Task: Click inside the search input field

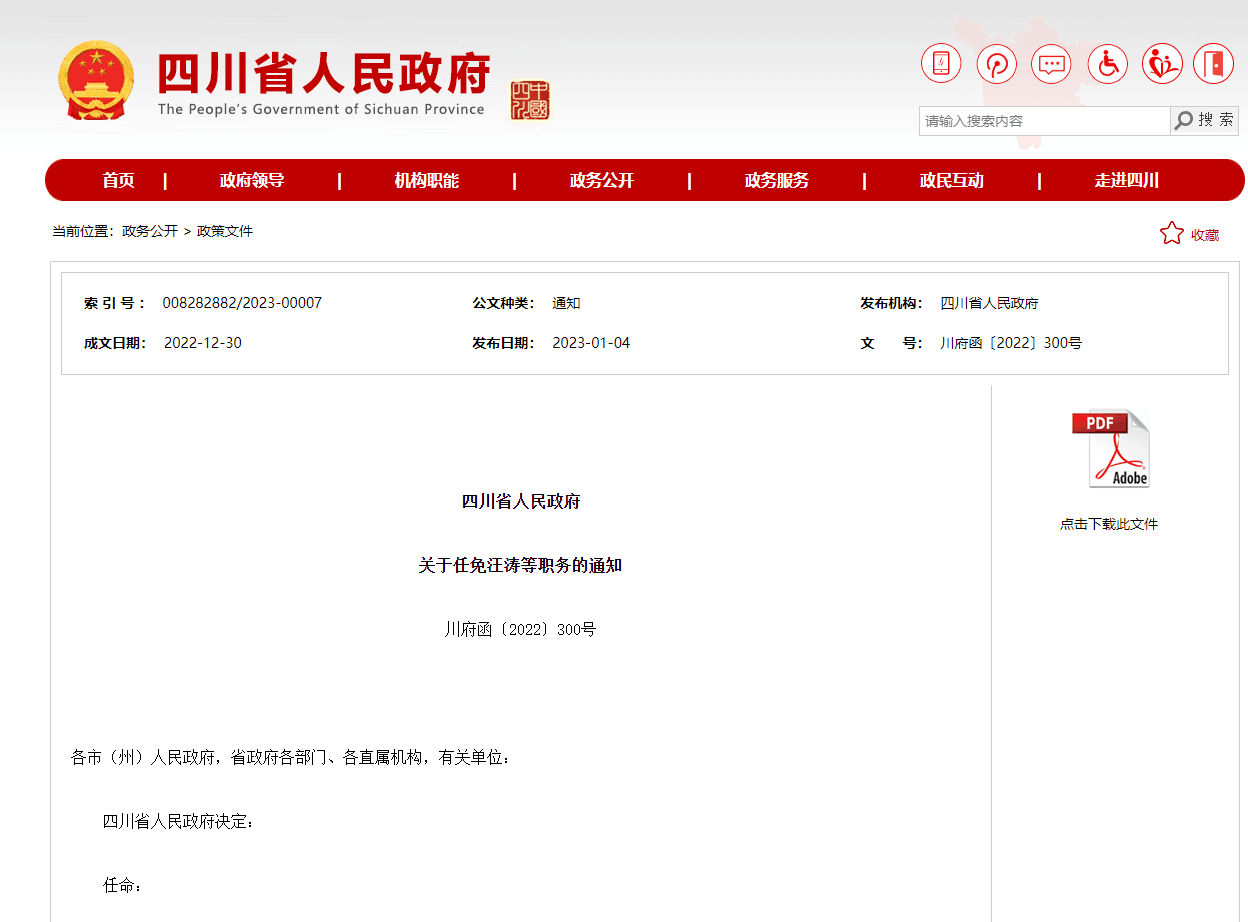Action: pyautogui.click(x=1040, y=120)
